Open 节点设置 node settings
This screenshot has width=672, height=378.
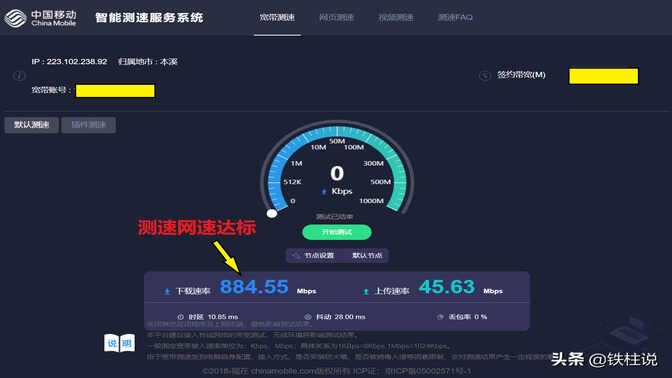[319, 255]
